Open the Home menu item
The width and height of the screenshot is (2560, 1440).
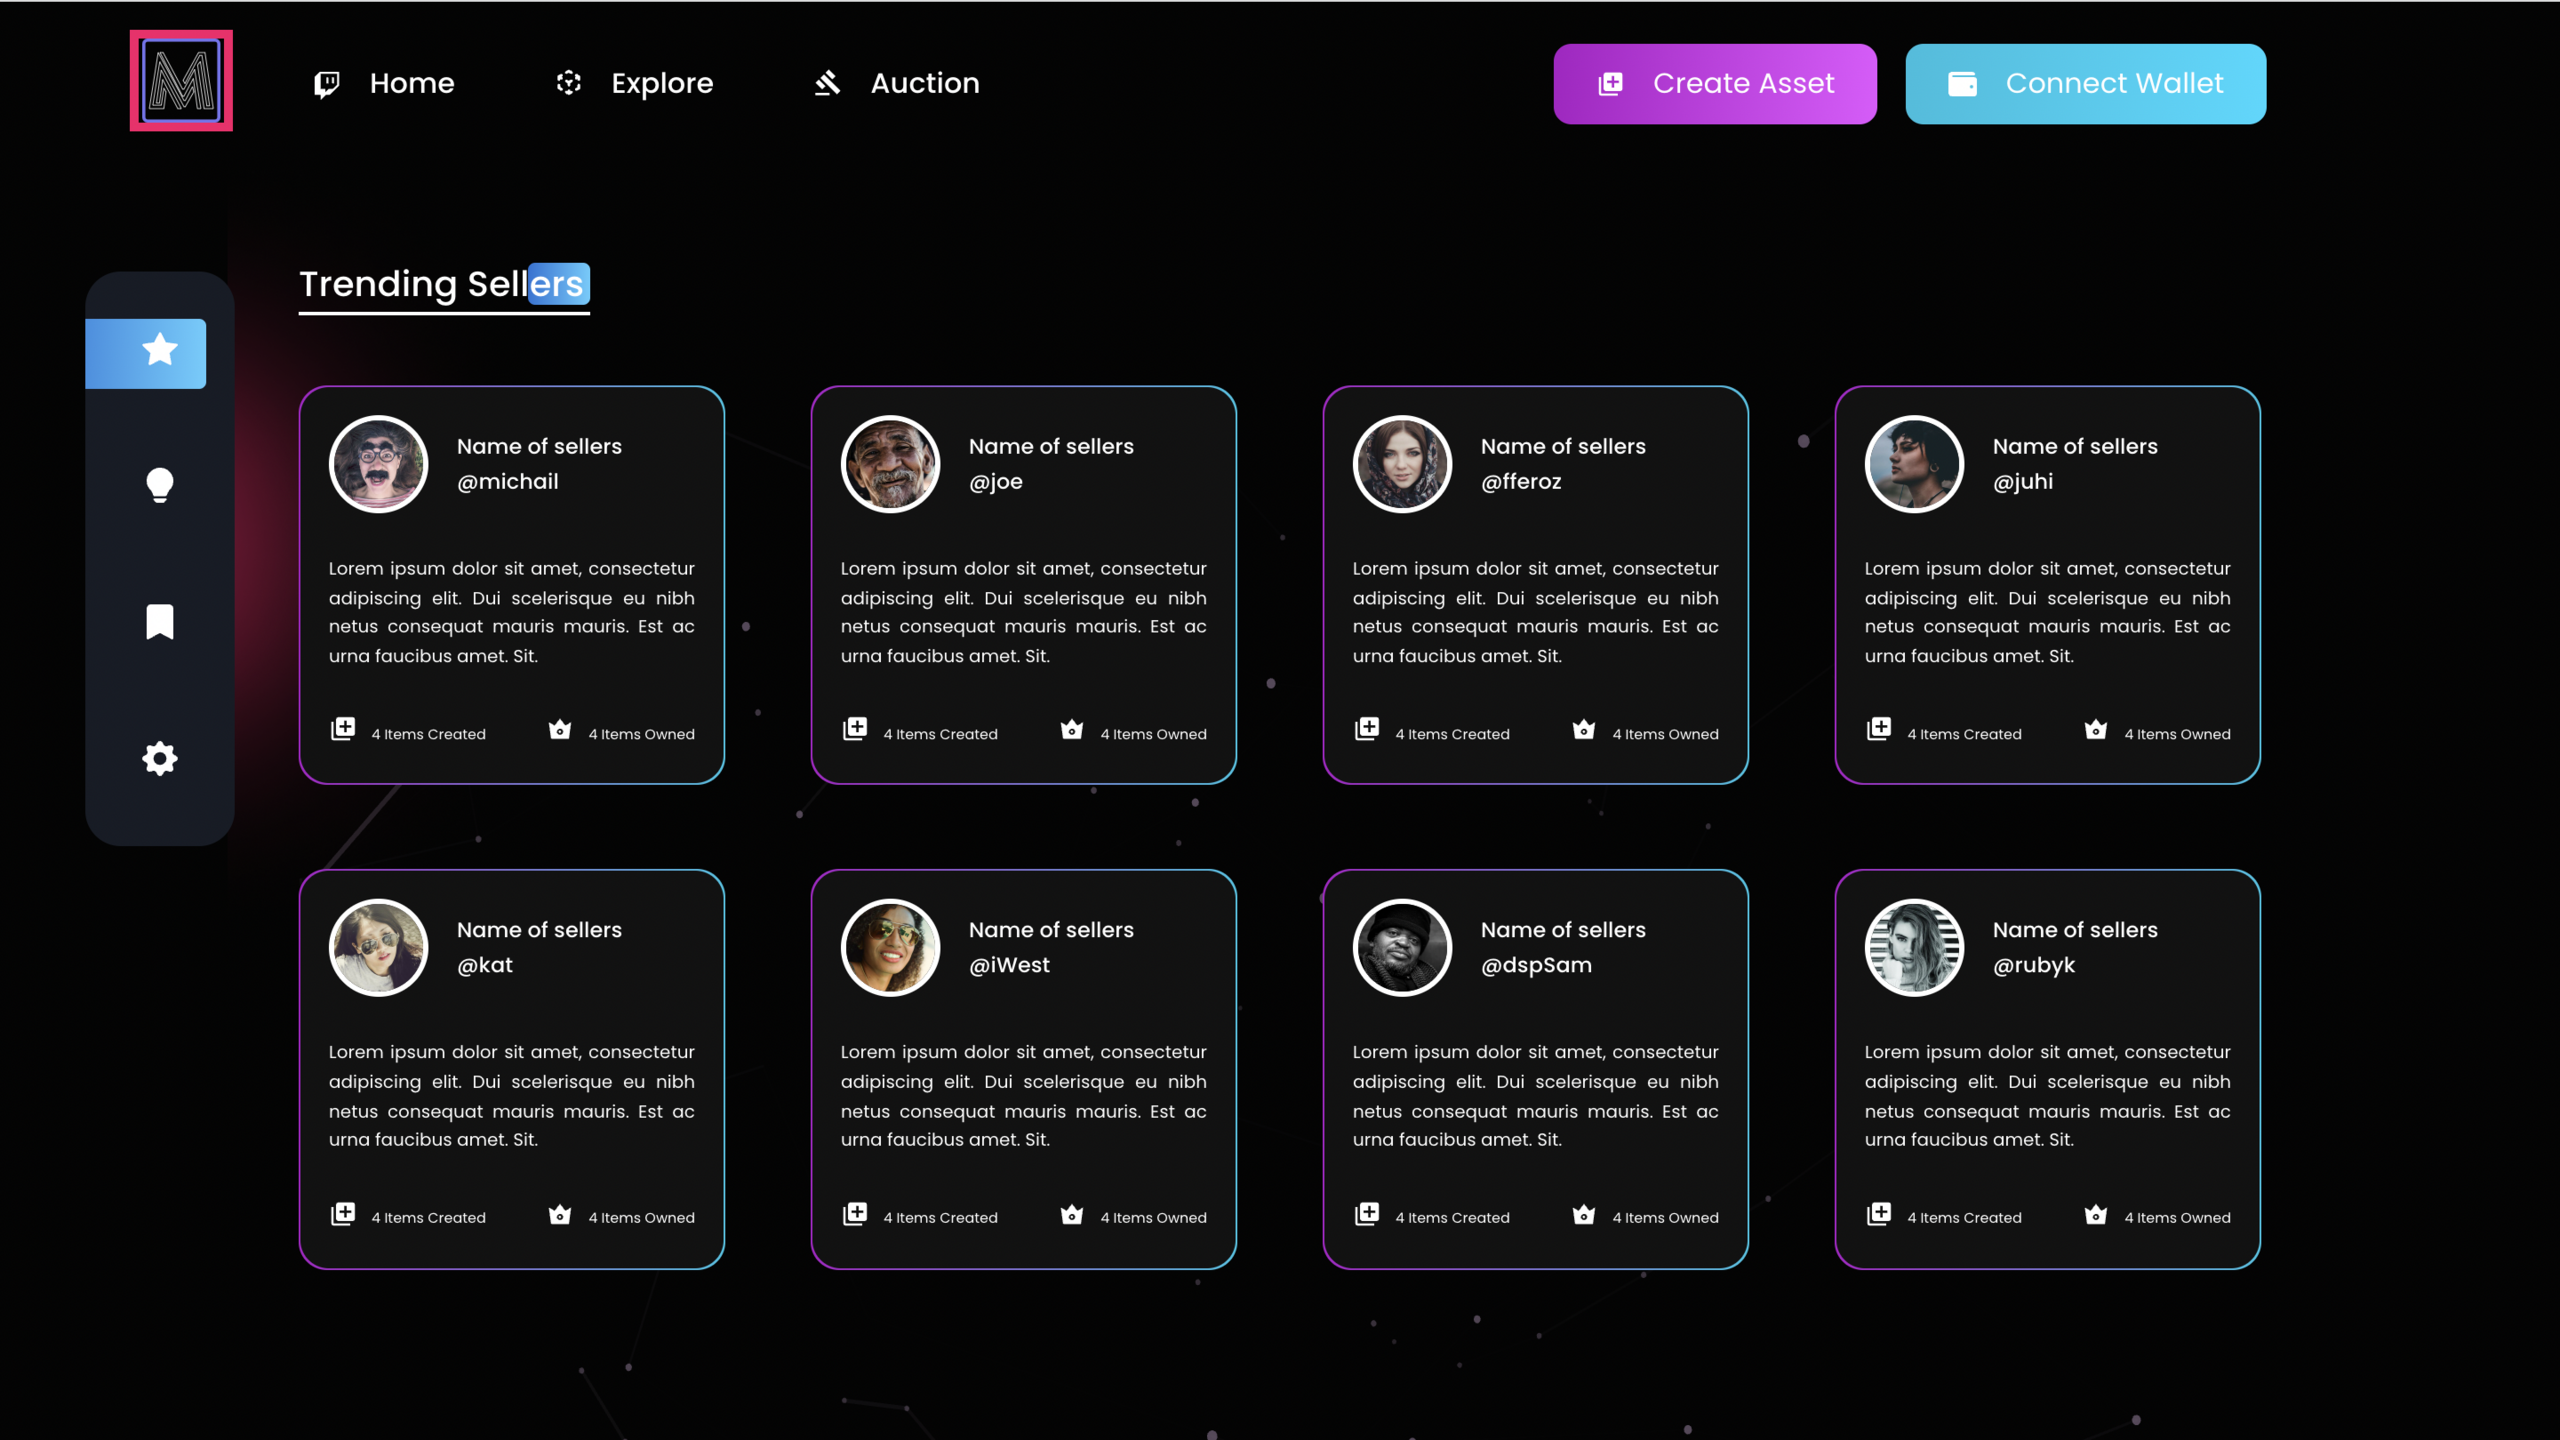(x=411, y=83)
